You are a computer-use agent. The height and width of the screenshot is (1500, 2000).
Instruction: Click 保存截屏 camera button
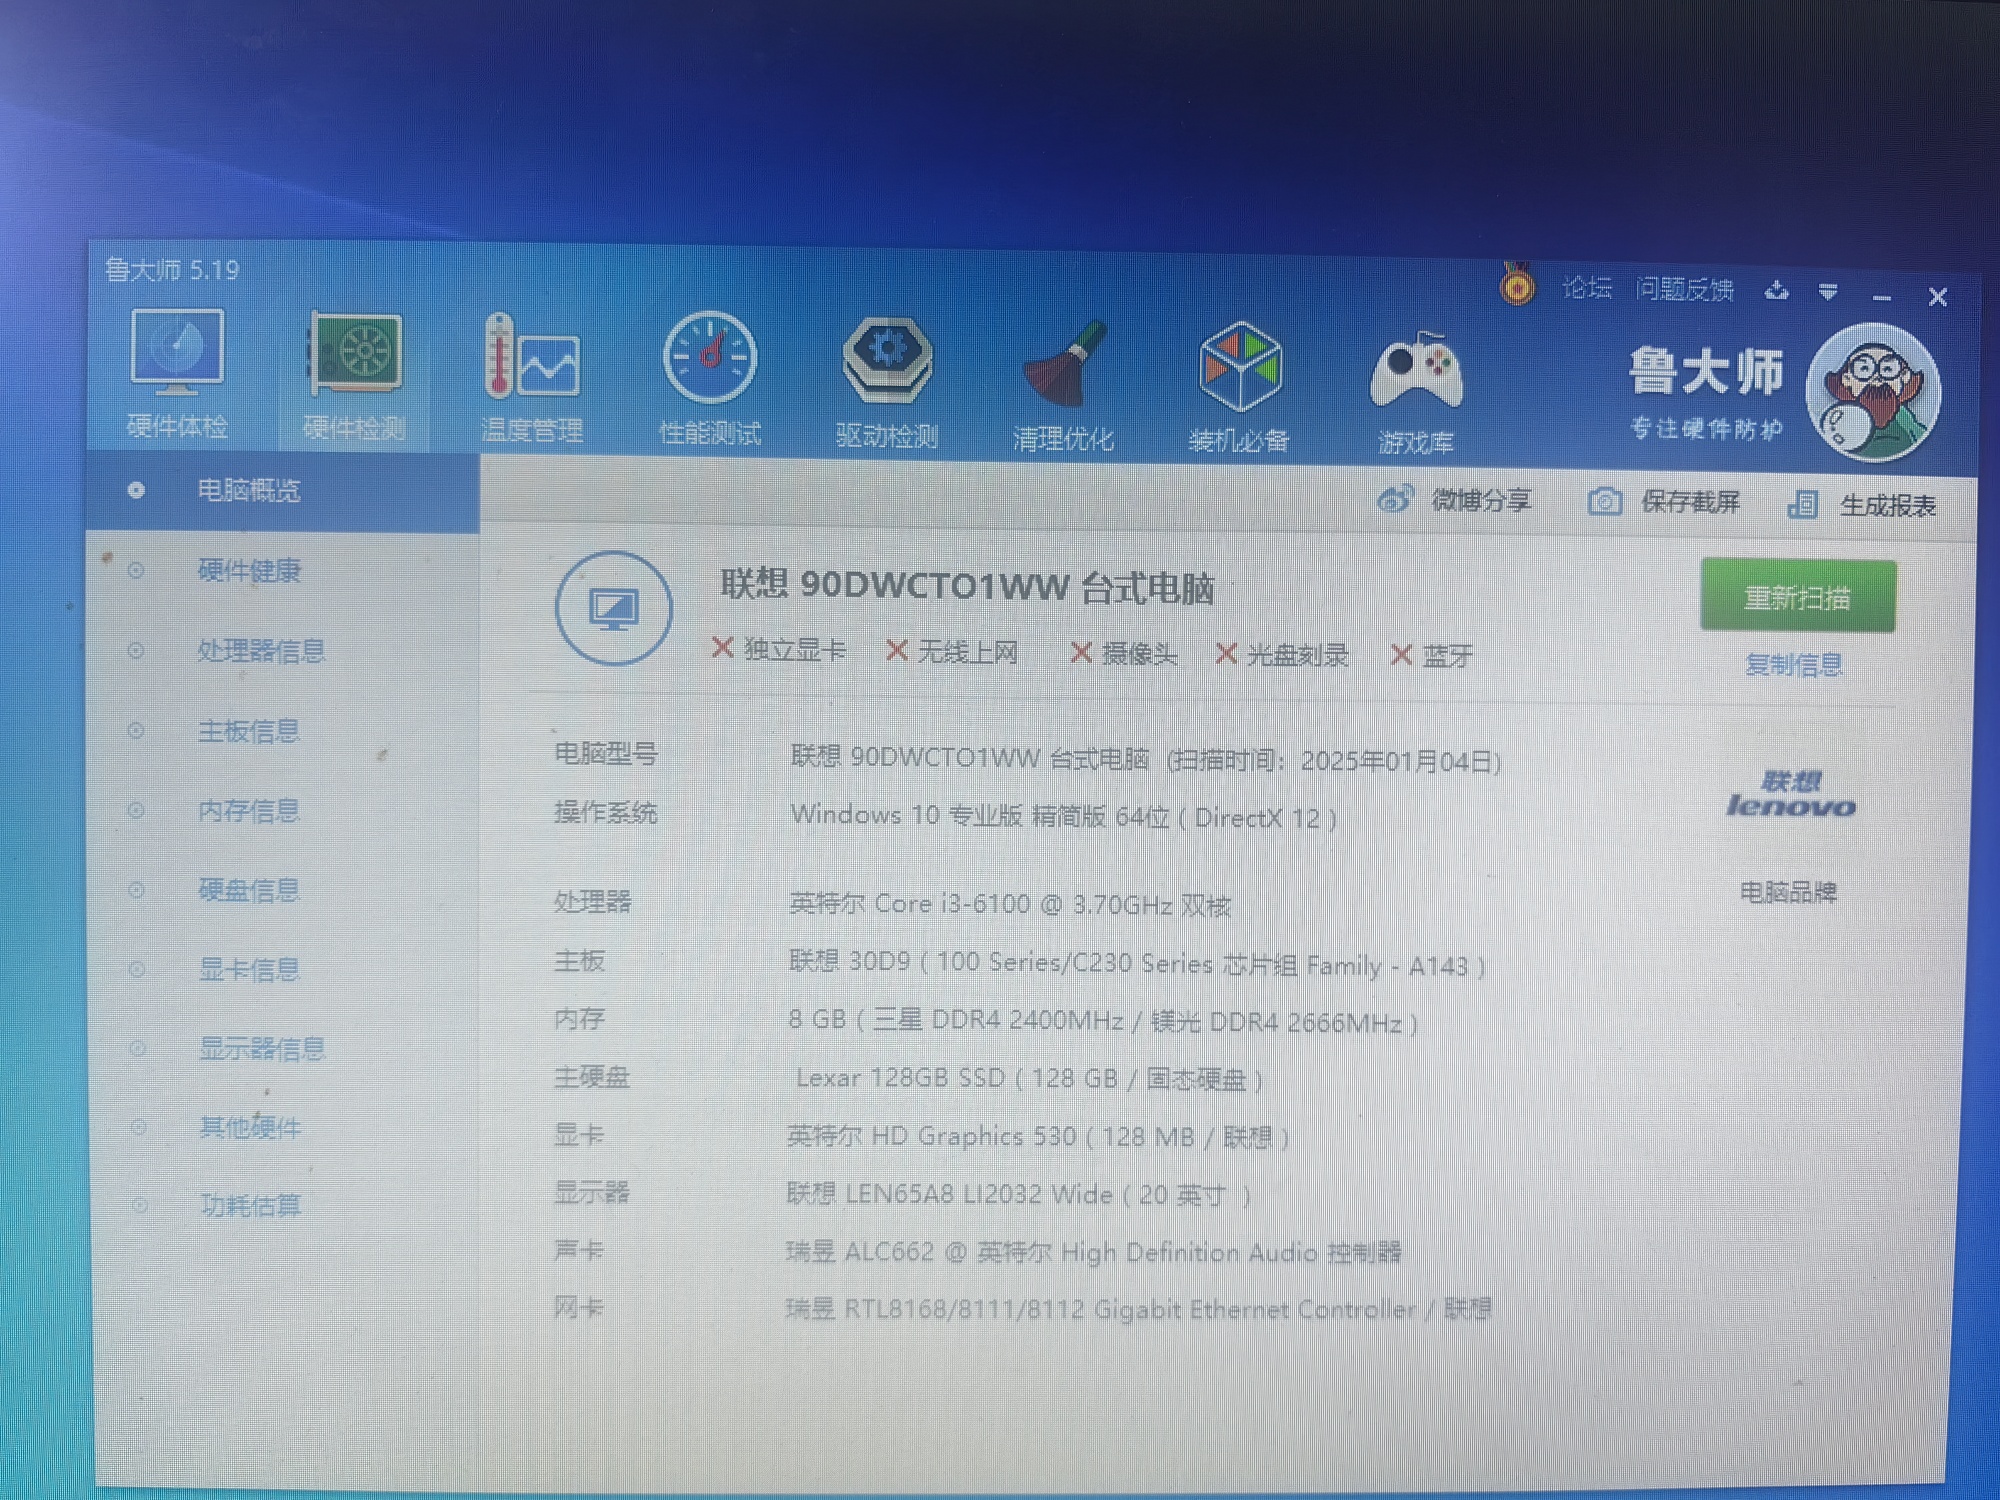pos(1666,501)
